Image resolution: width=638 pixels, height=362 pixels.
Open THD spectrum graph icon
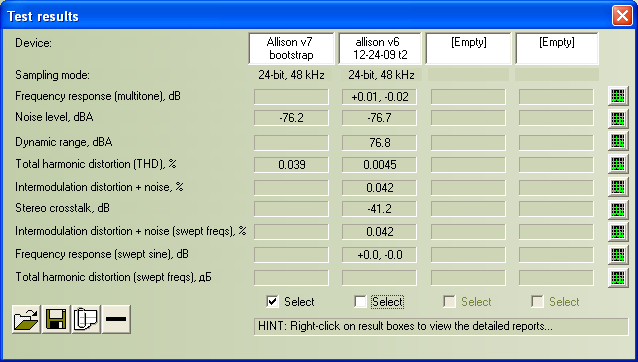point(618,164)
